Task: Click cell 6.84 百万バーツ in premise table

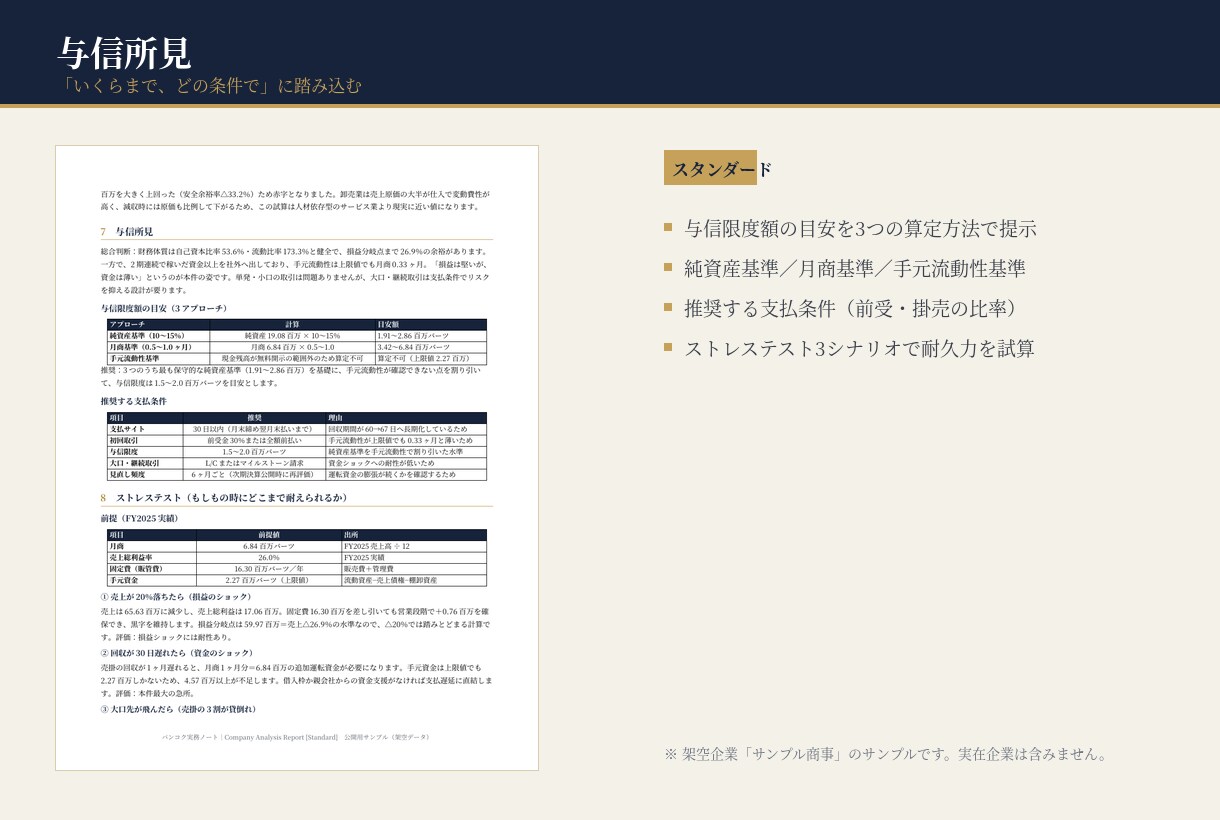Action: tap(269, 546)
